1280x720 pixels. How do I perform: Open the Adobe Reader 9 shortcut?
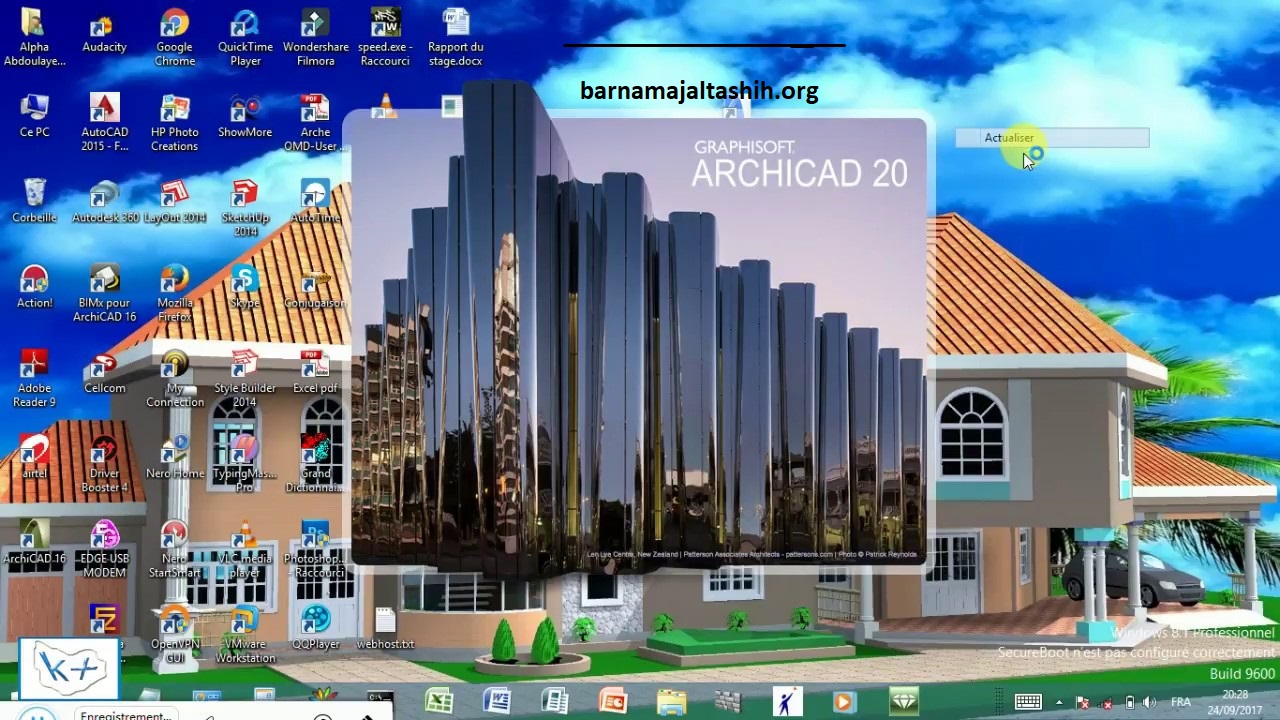click(34, 378)
